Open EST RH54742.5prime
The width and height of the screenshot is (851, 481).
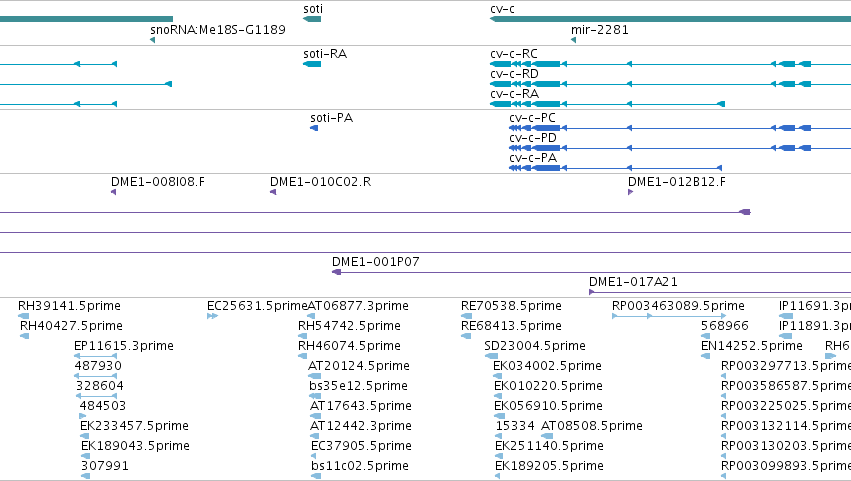tap(350, 326)
